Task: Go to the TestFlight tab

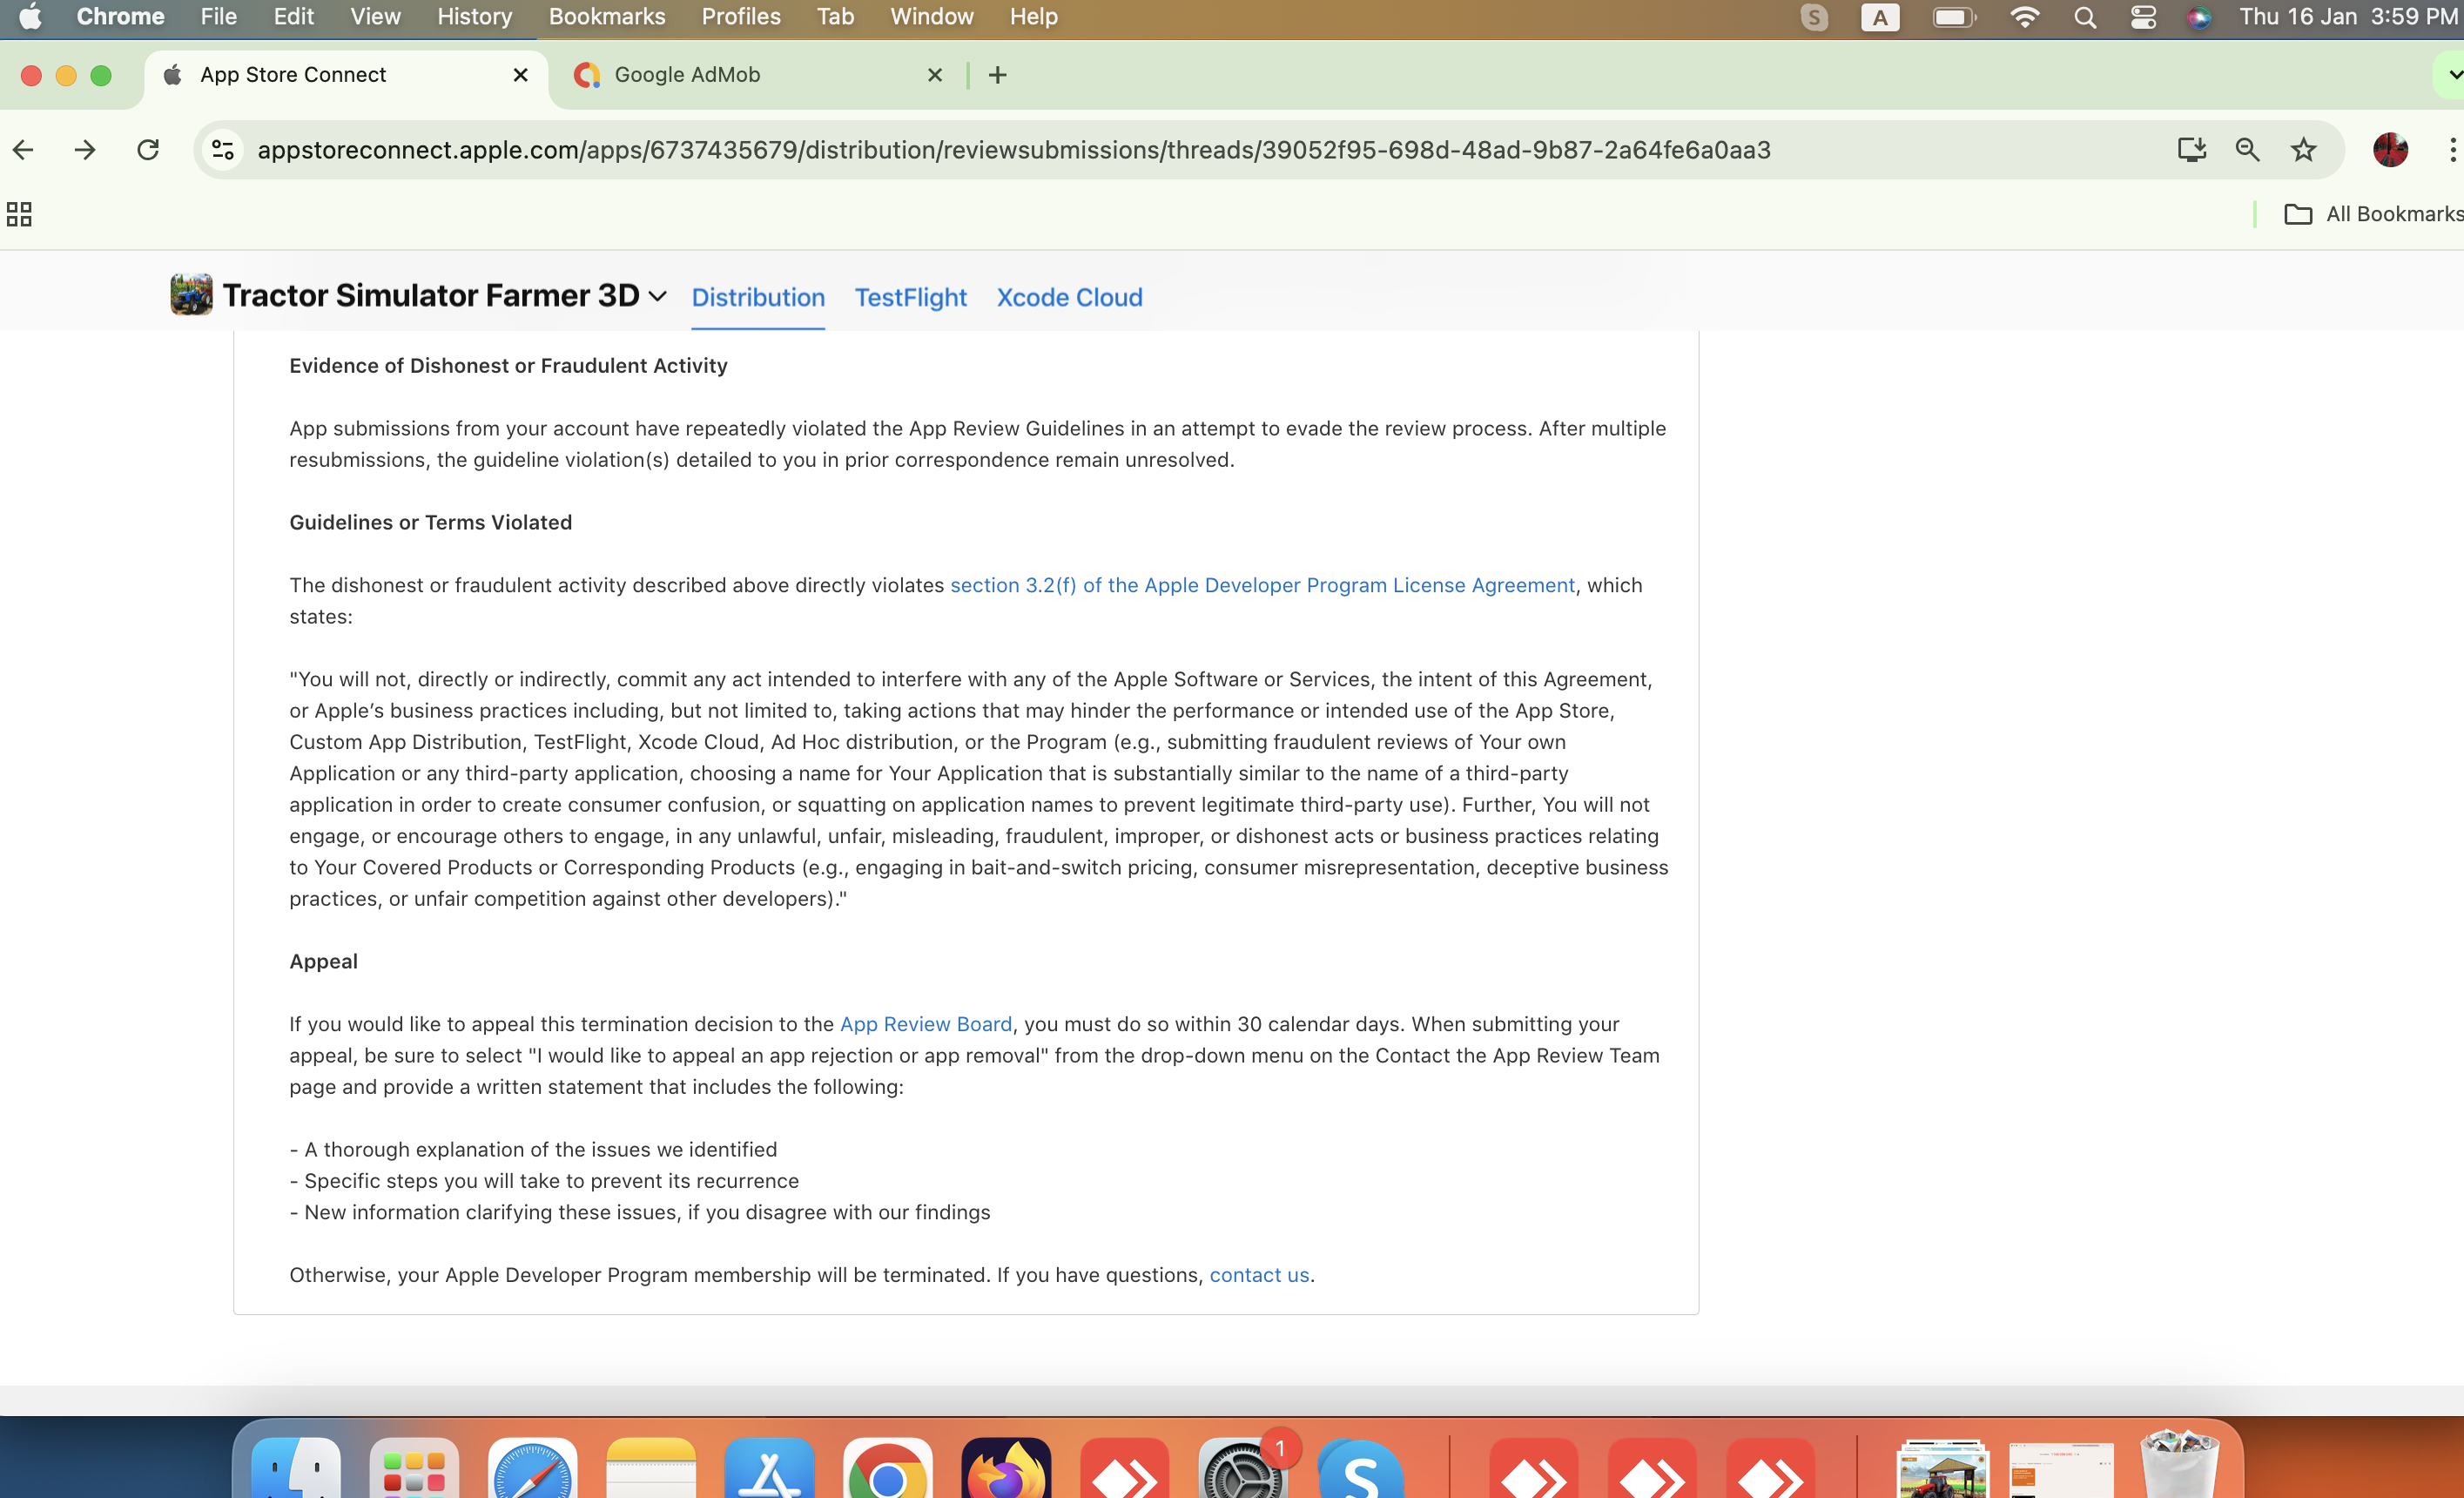Action: click(910, 297)
